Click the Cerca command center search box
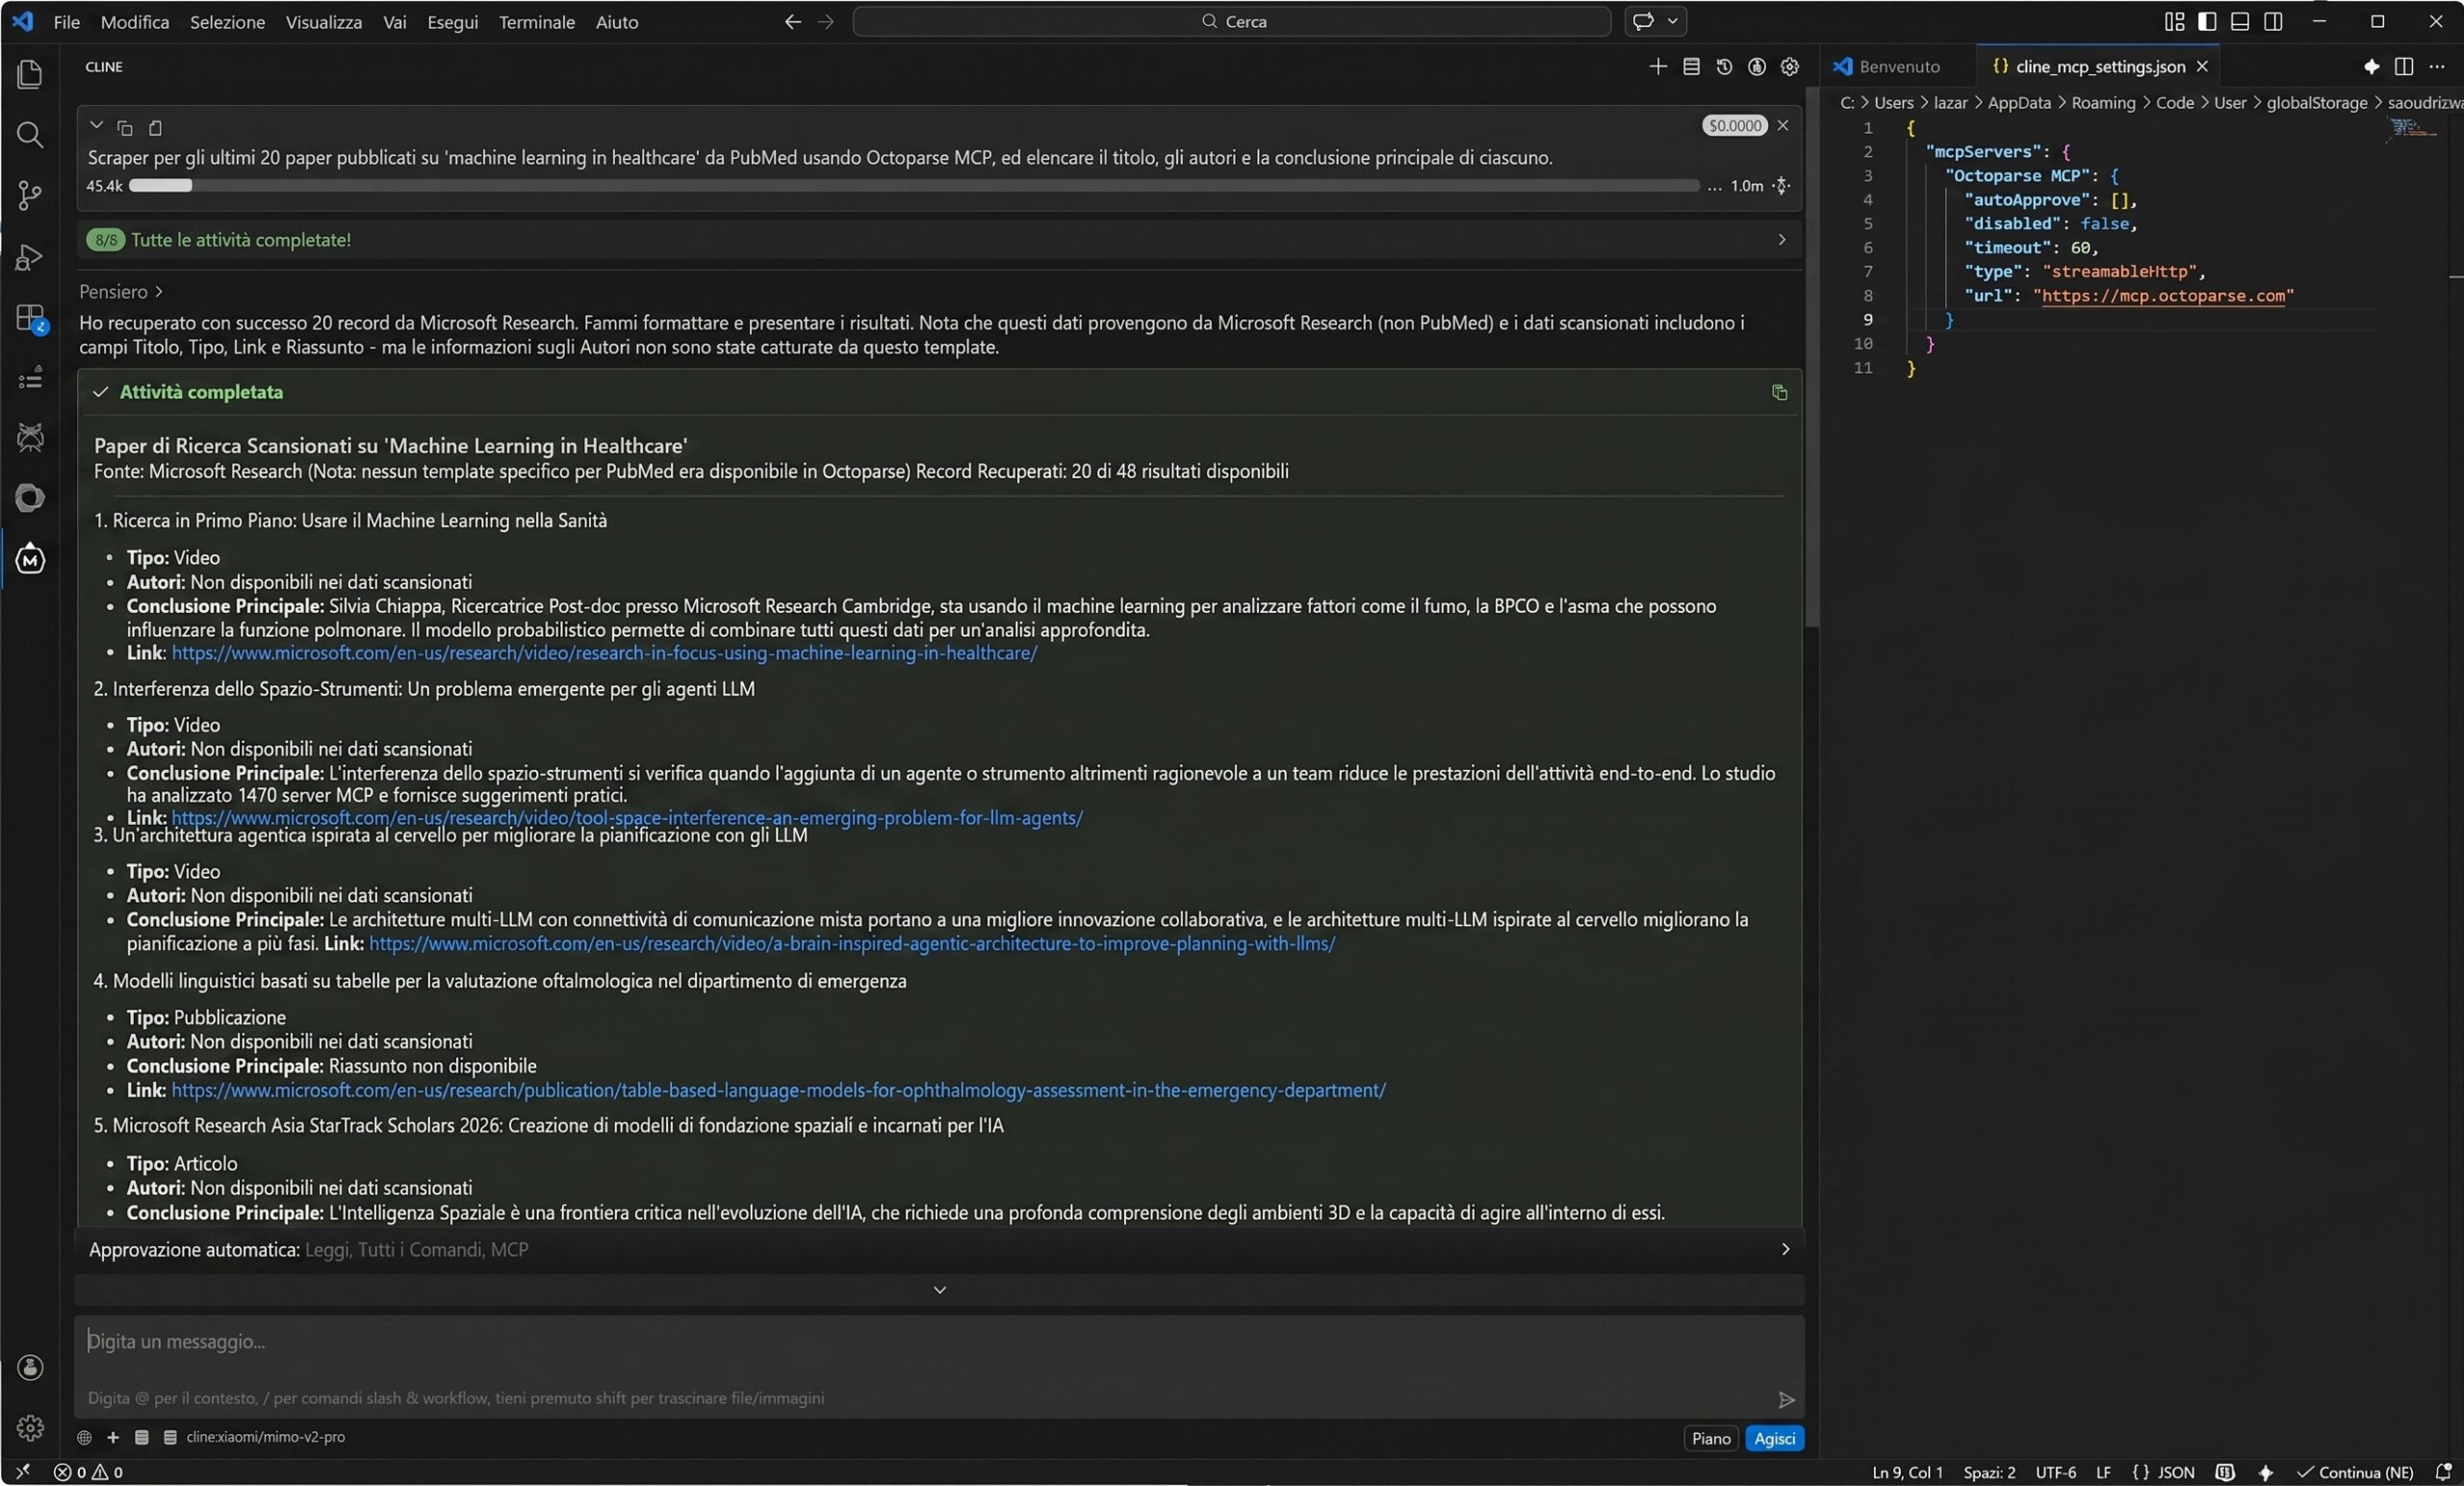The image size is (2464, 1486). (1231, 21)
